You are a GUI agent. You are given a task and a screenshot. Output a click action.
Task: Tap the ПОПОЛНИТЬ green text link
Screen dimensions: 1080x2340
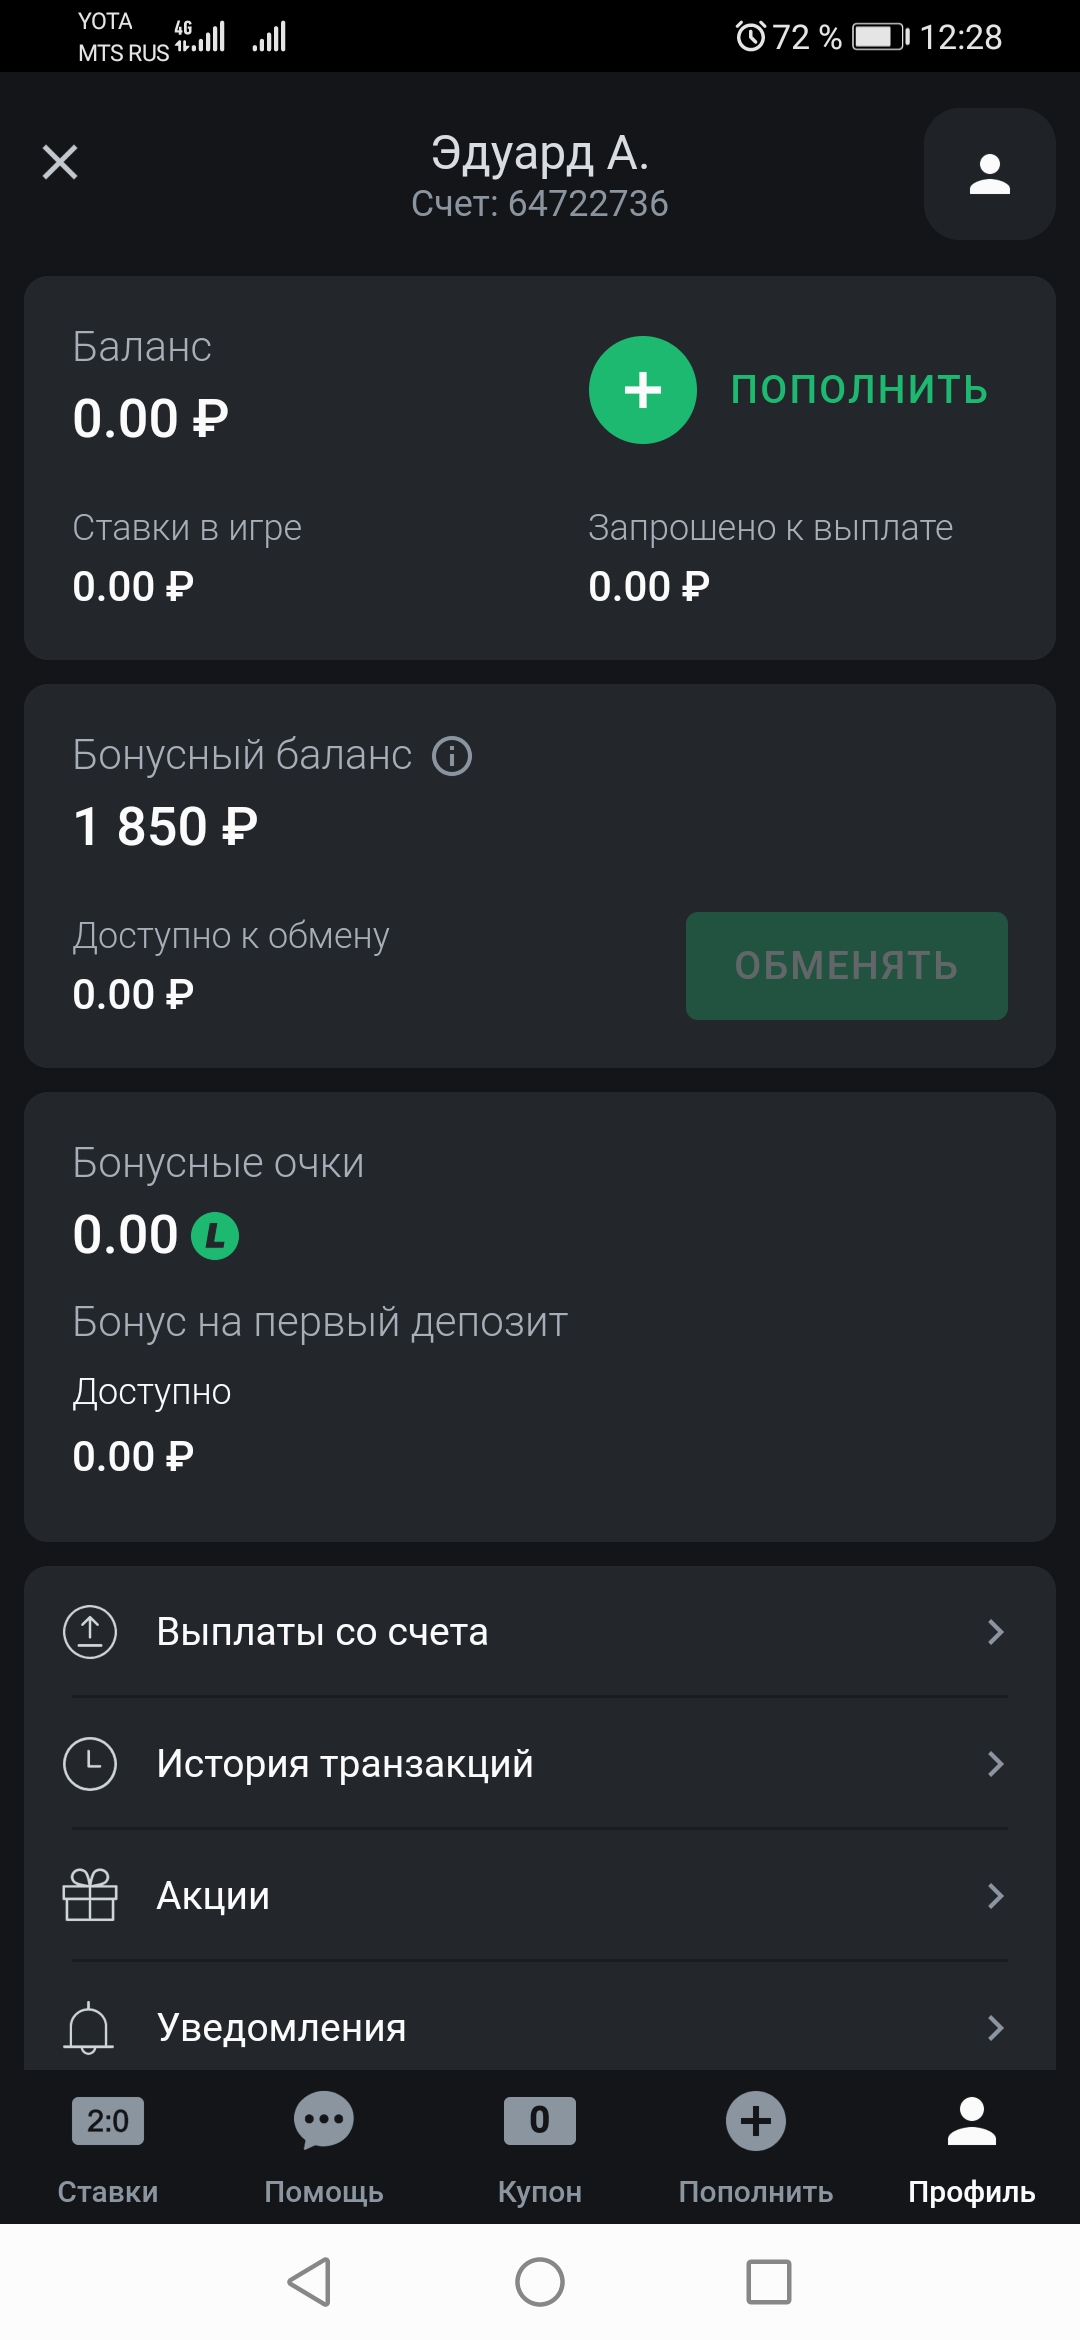859,390
